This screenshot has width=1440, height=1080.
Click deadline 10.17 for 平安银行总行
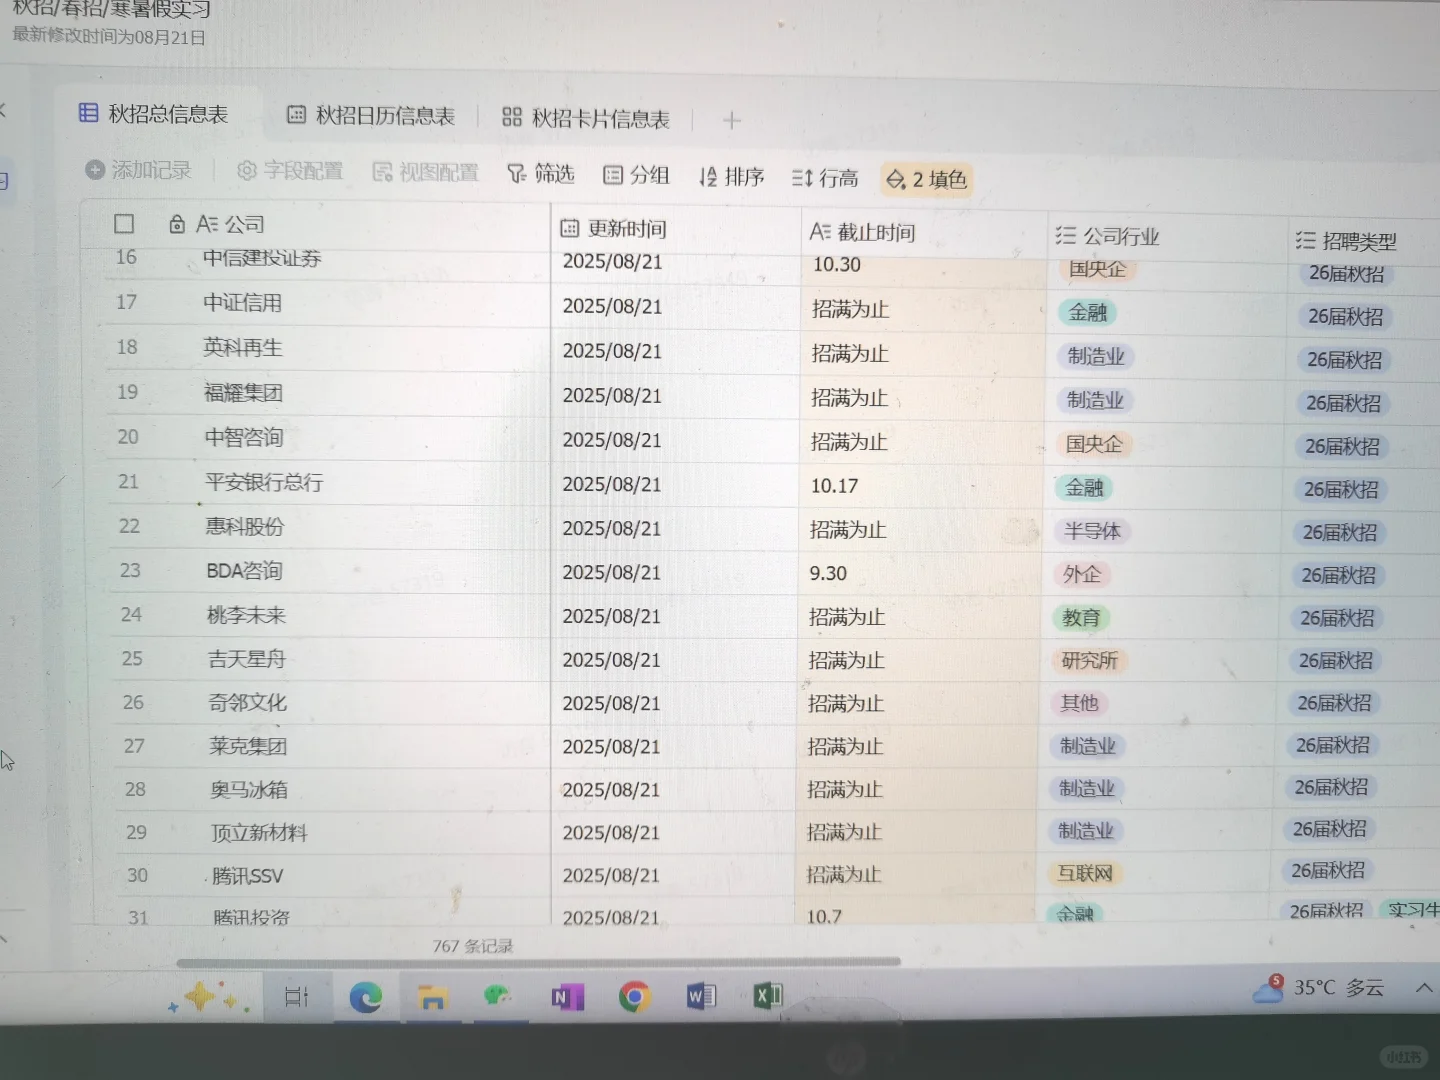834,486
